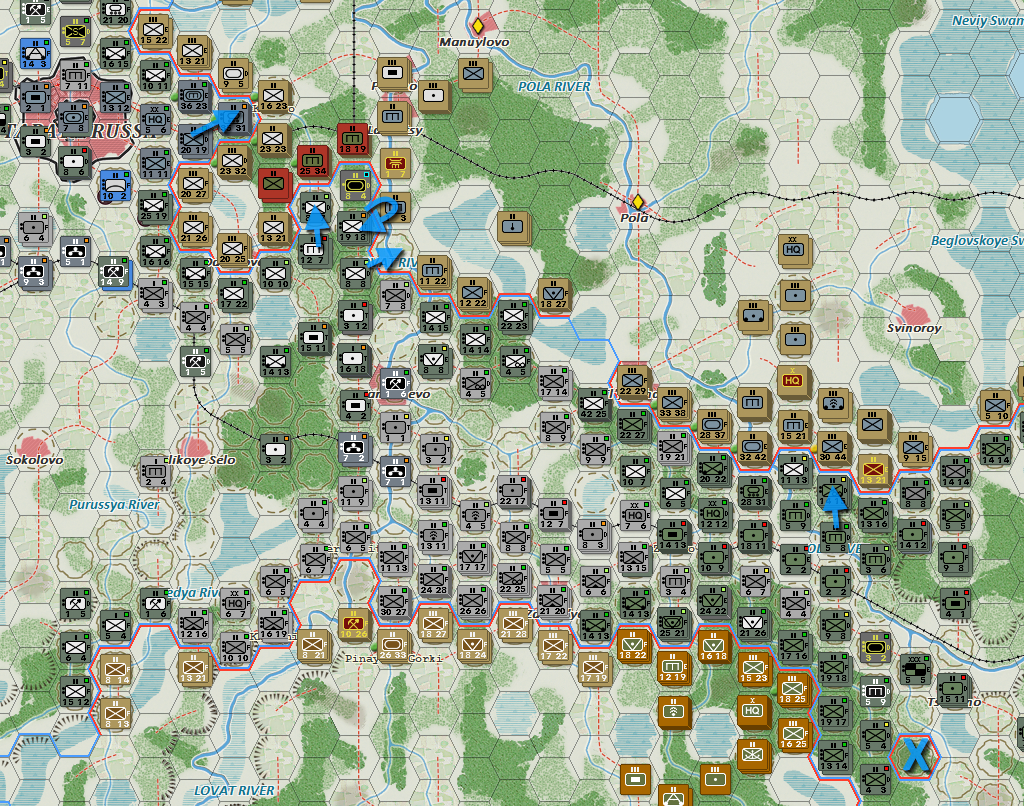Viewport: 1024px width, 806px height.
Task: Select the tan infantry stack 33 38
Action: (673, 404)
